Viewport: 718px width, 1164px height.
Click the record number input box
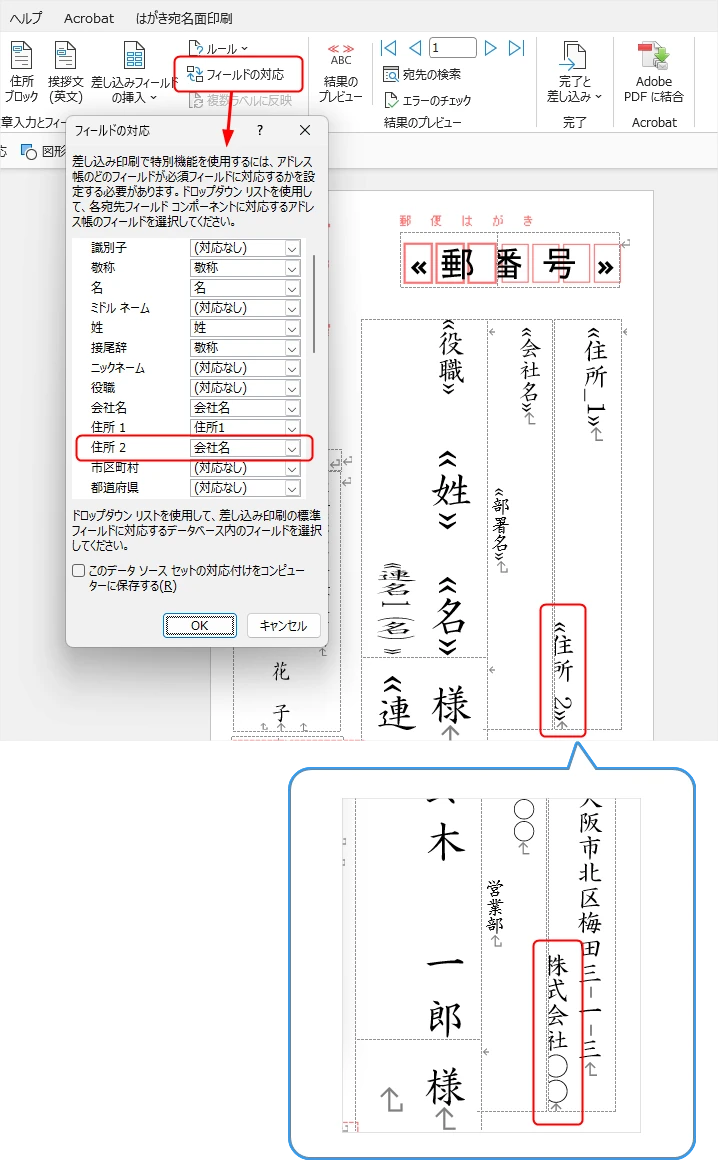click(452, 48)
